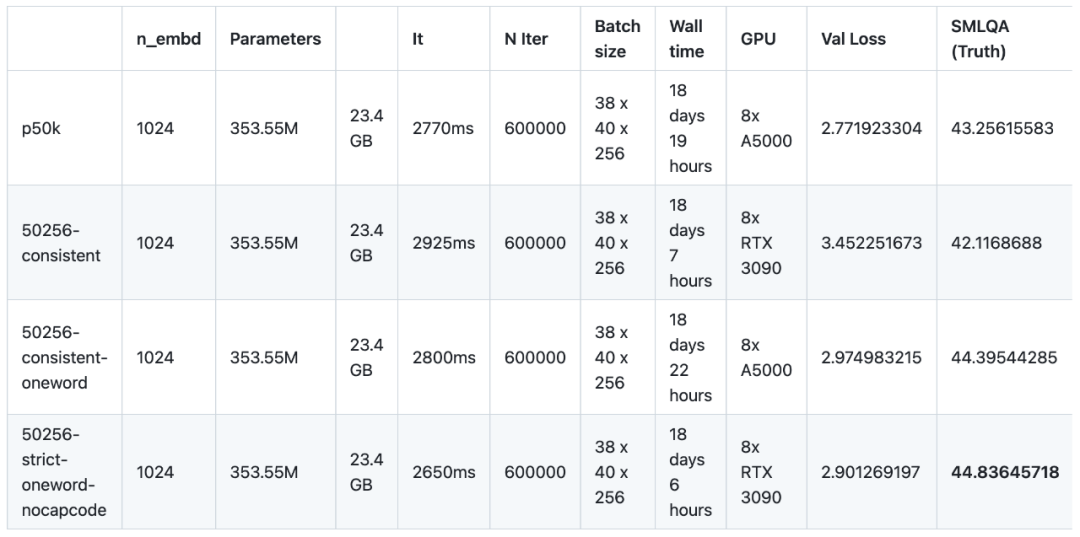The height and width of the screenshot is (537, 1080).
Task: Click the 2.974983215 val loss cell
Action: (x=871, y=357)
